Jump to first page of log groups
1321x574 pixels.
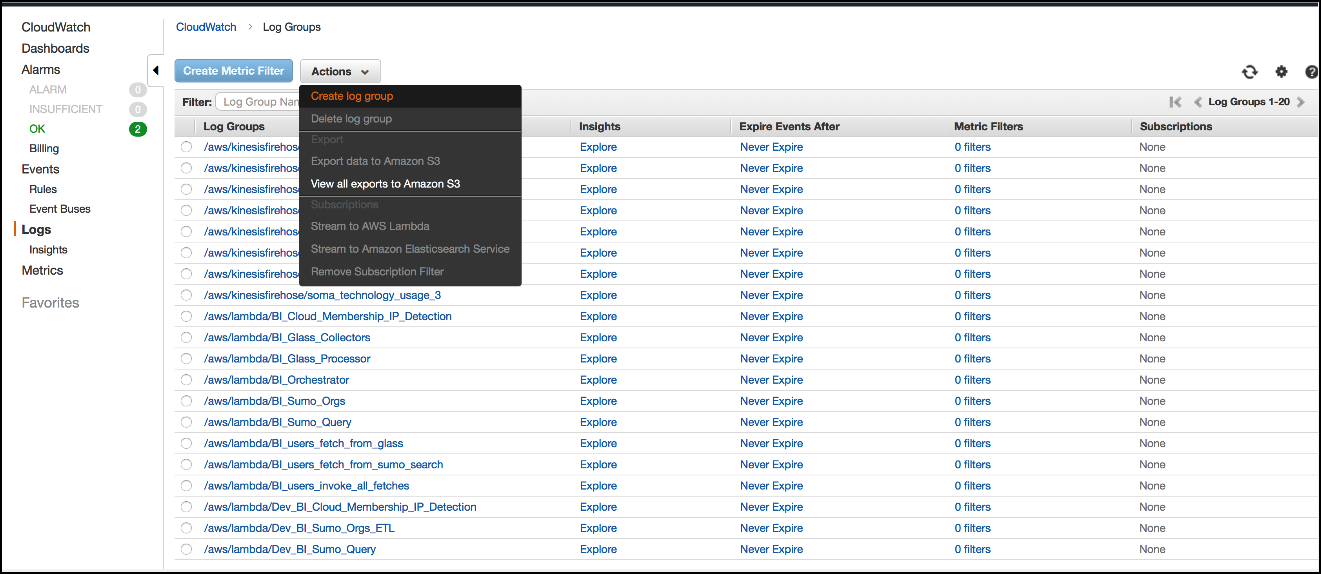(x=1175, y=102)
